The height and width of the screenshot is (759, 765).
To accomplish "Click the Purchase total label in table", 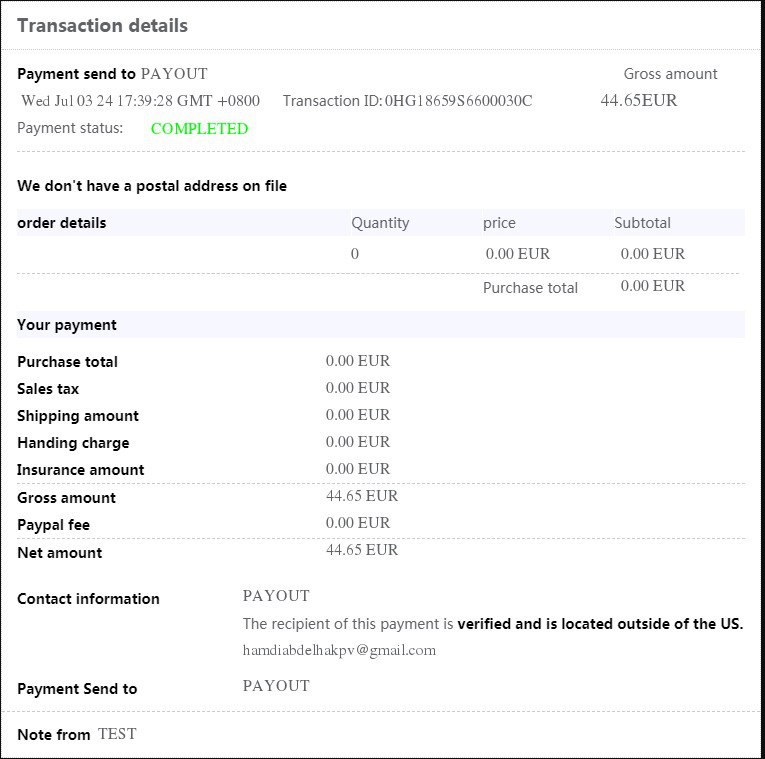I will click(x=530, y=288).
